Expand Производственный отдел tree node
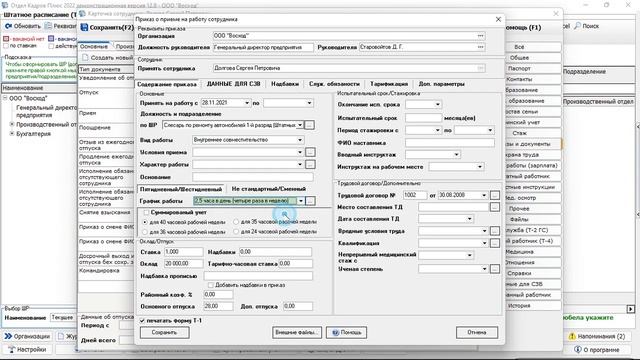Screen dimensions: 640x360 [x=12, y=124]
